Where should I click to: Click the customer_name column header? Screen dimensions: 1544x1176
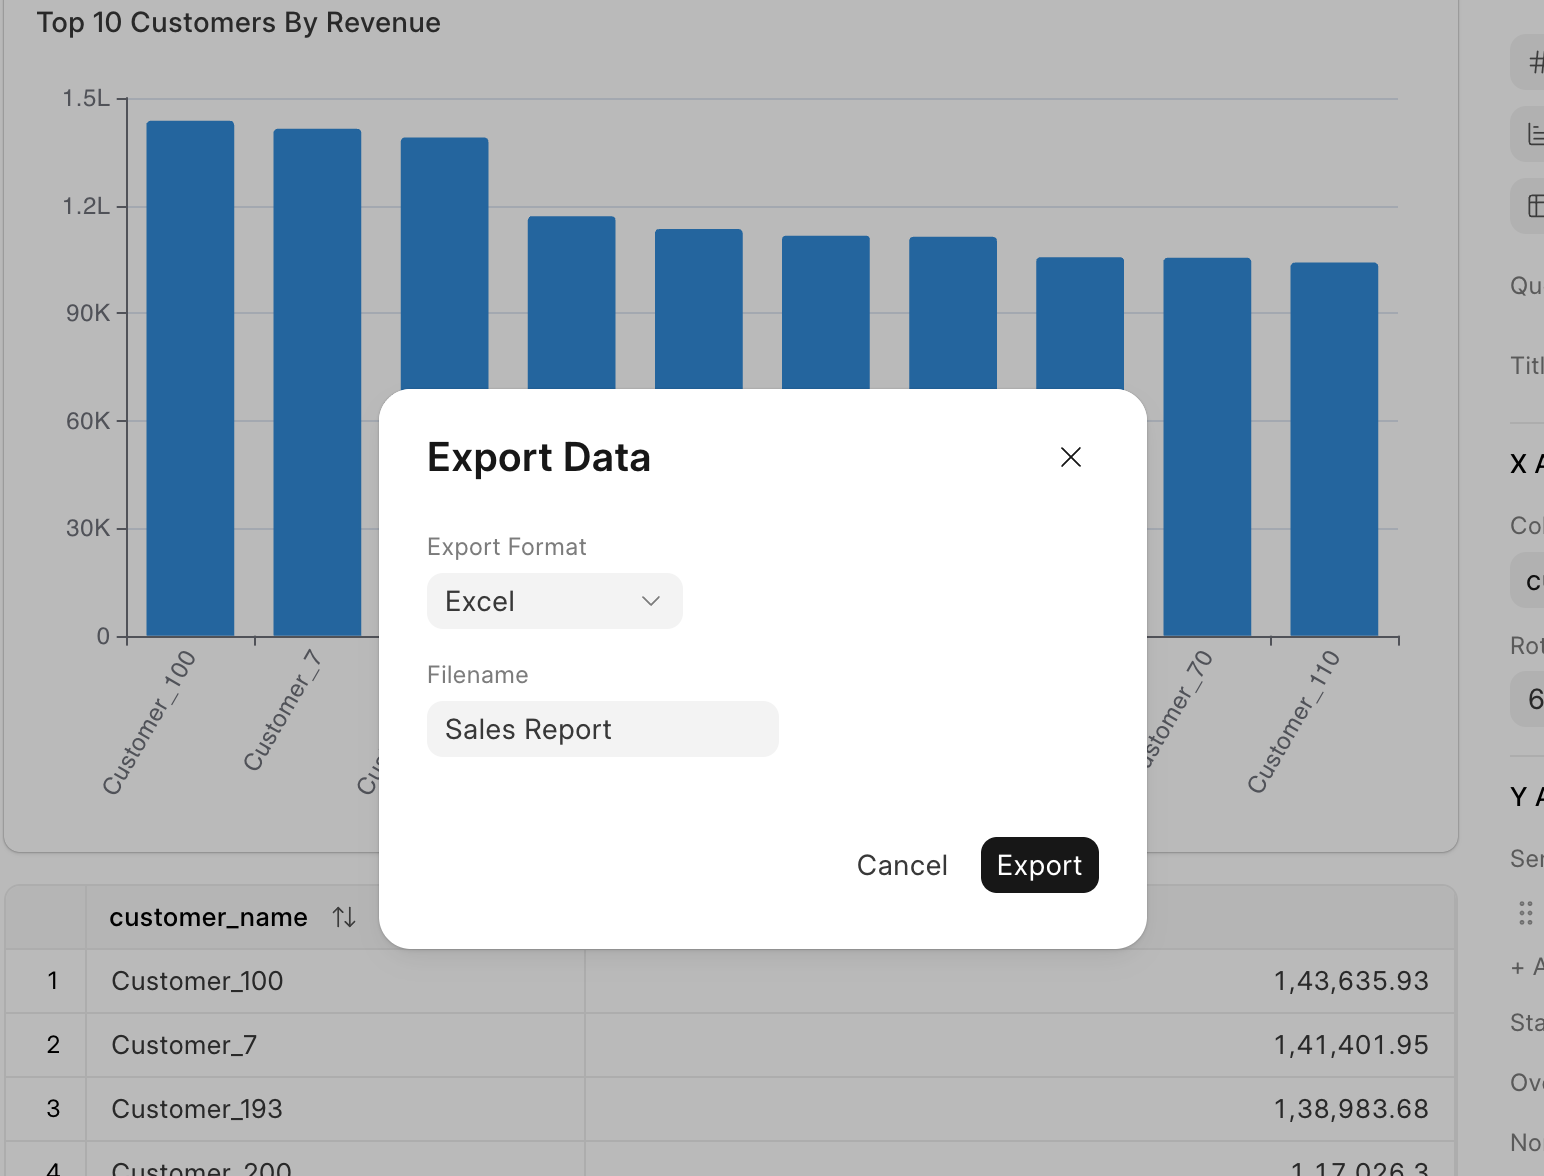tap(208, 917)
